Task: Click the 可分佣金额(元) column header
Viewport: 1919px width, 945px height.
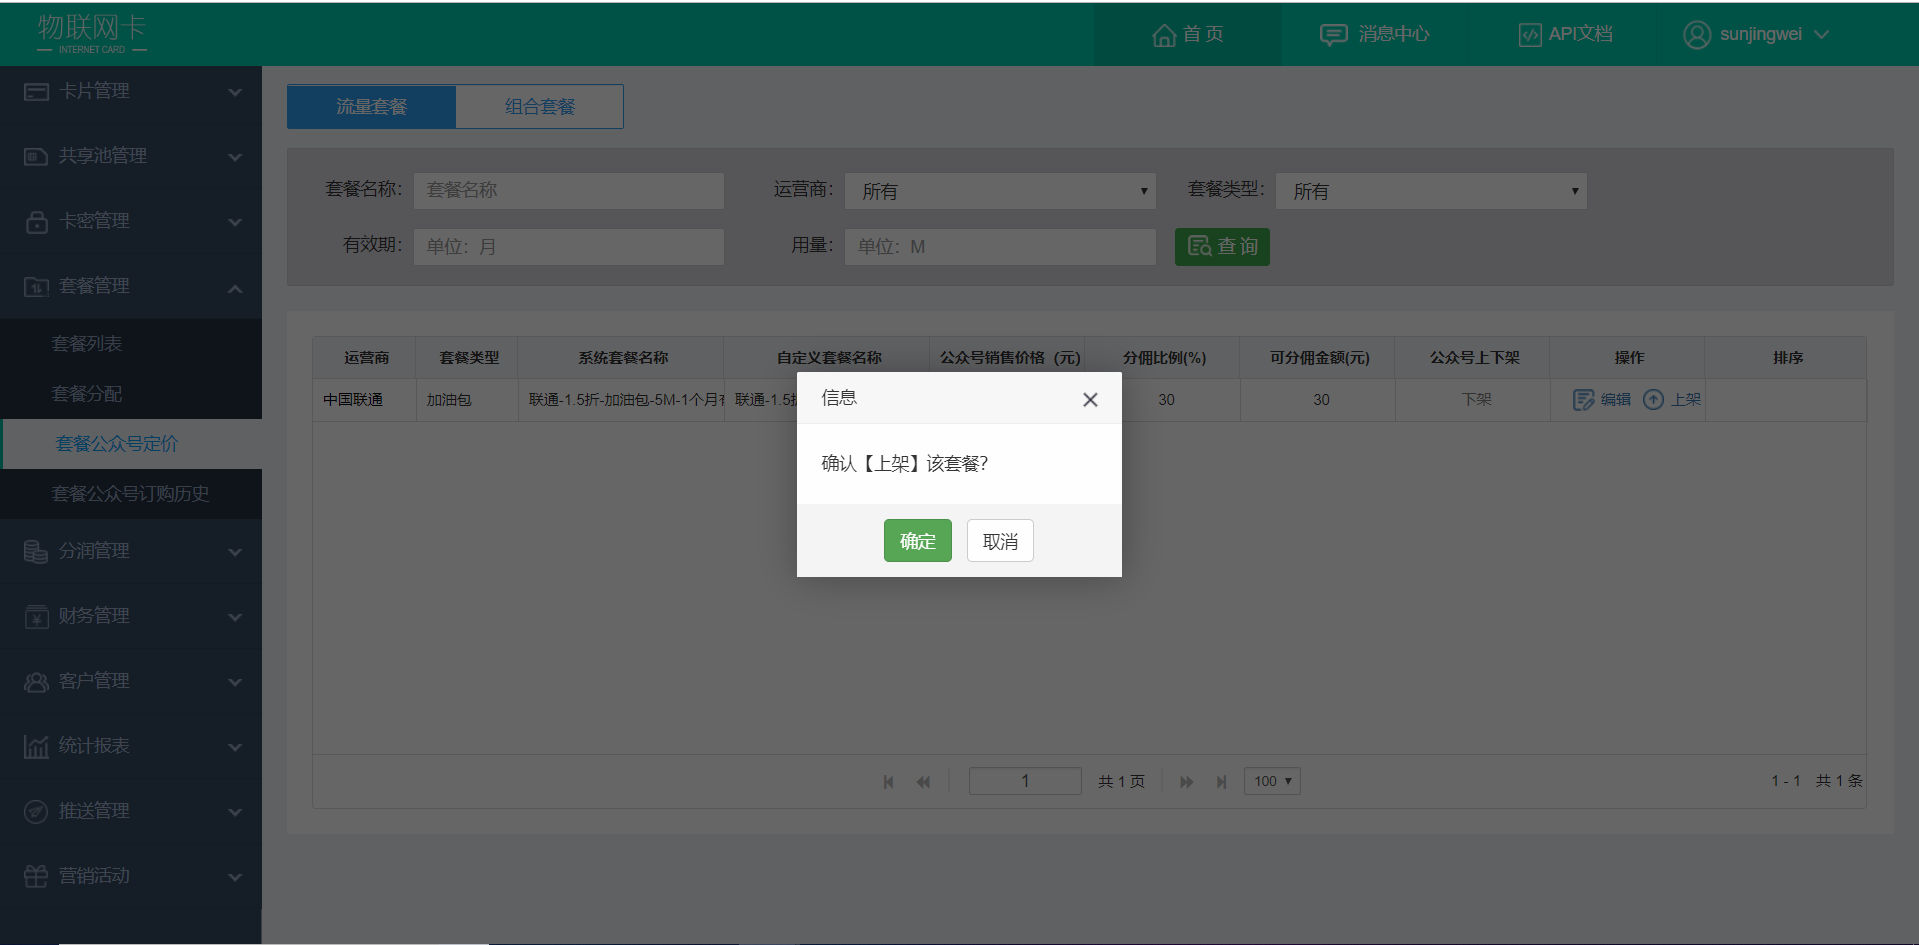Action: 1319,358
